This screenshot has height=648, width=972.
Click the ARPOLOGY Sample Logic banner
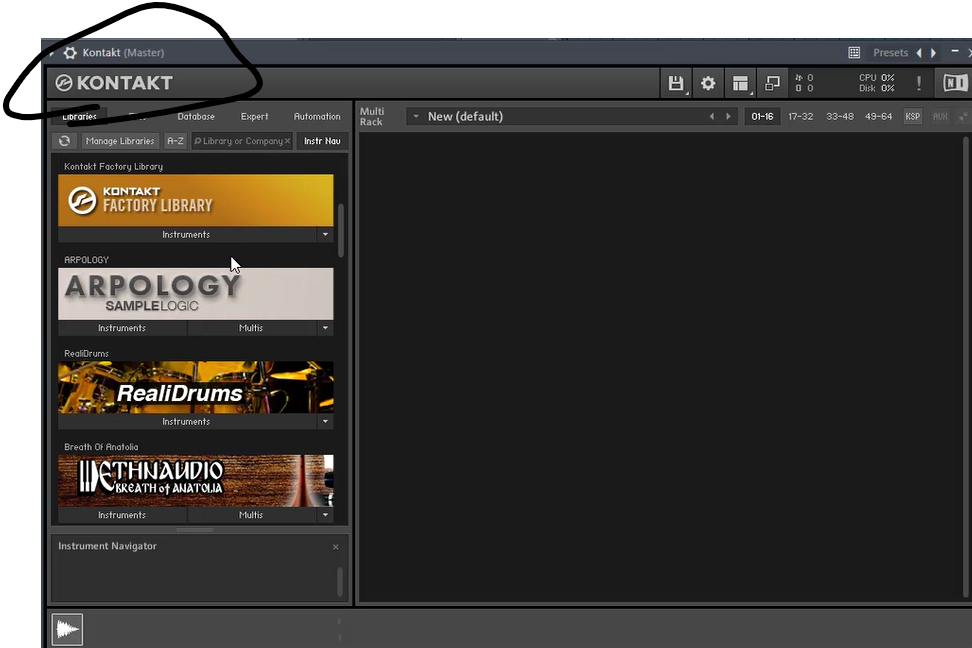[x=196, y=294]
